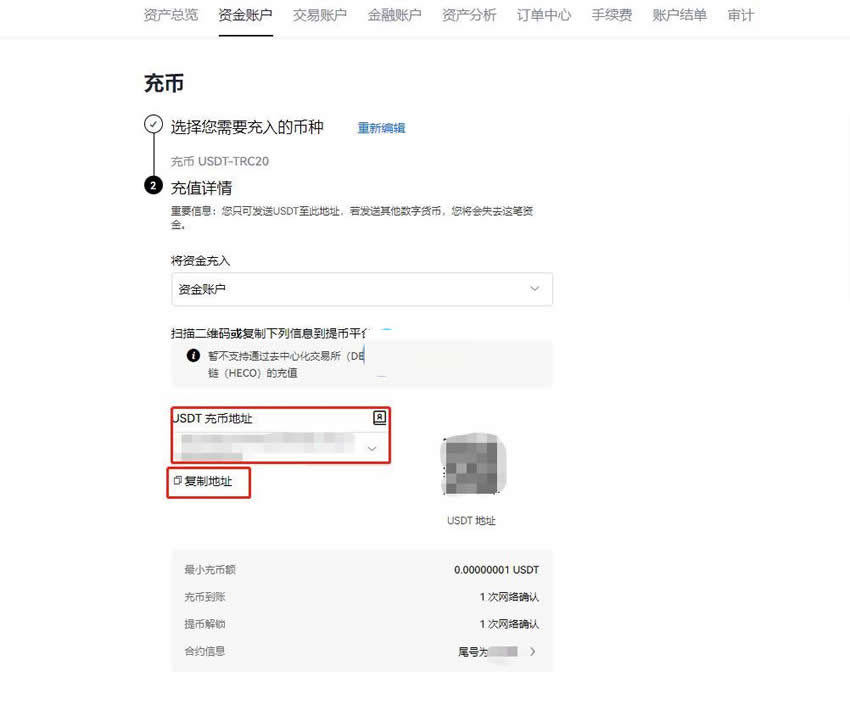Screen dimensions: 850x705
Task: Go to the 金融账户 tab
Action: 394,15
